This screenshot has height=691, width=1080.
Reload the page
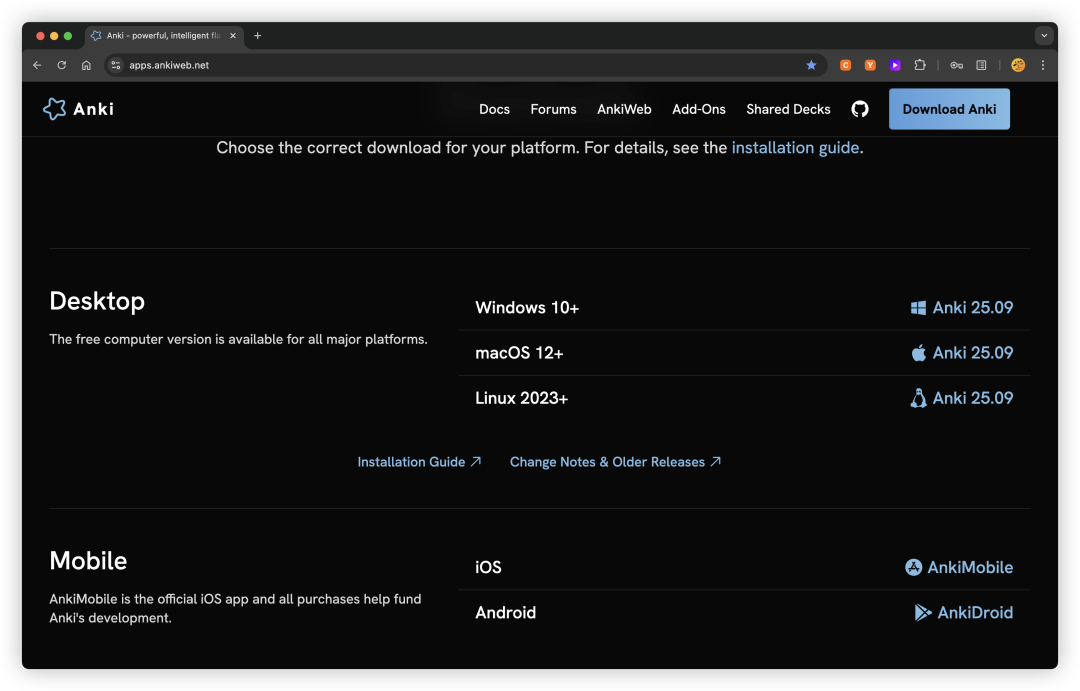tap(62, 65)
